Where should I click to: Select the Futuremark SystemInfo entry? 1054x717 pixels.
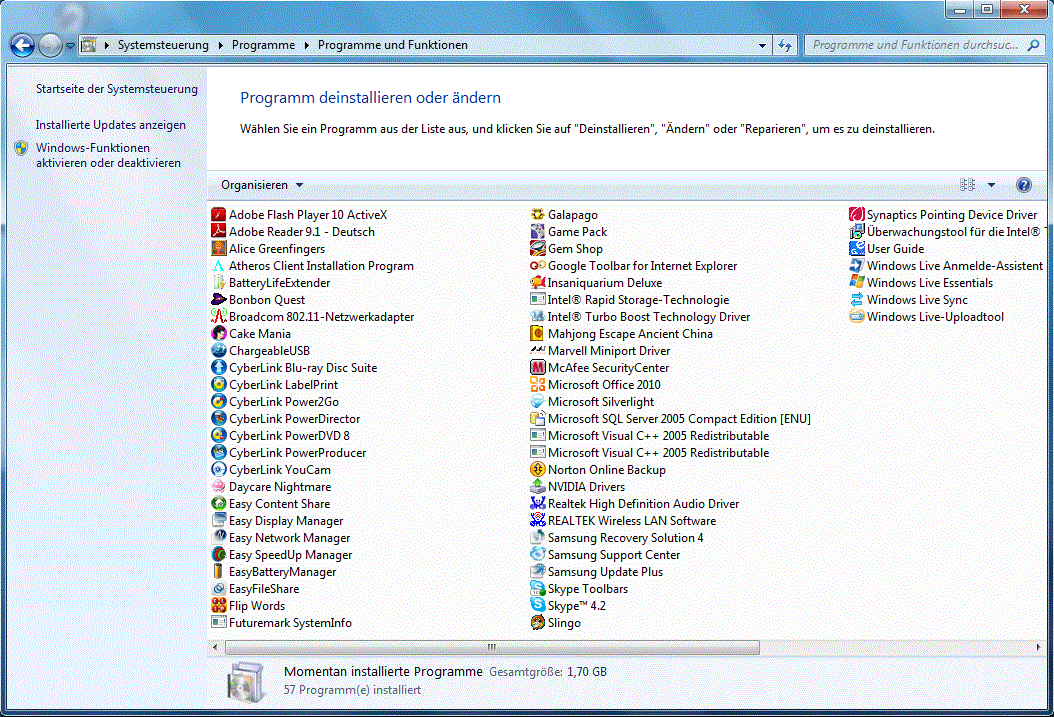pos(282,623)
